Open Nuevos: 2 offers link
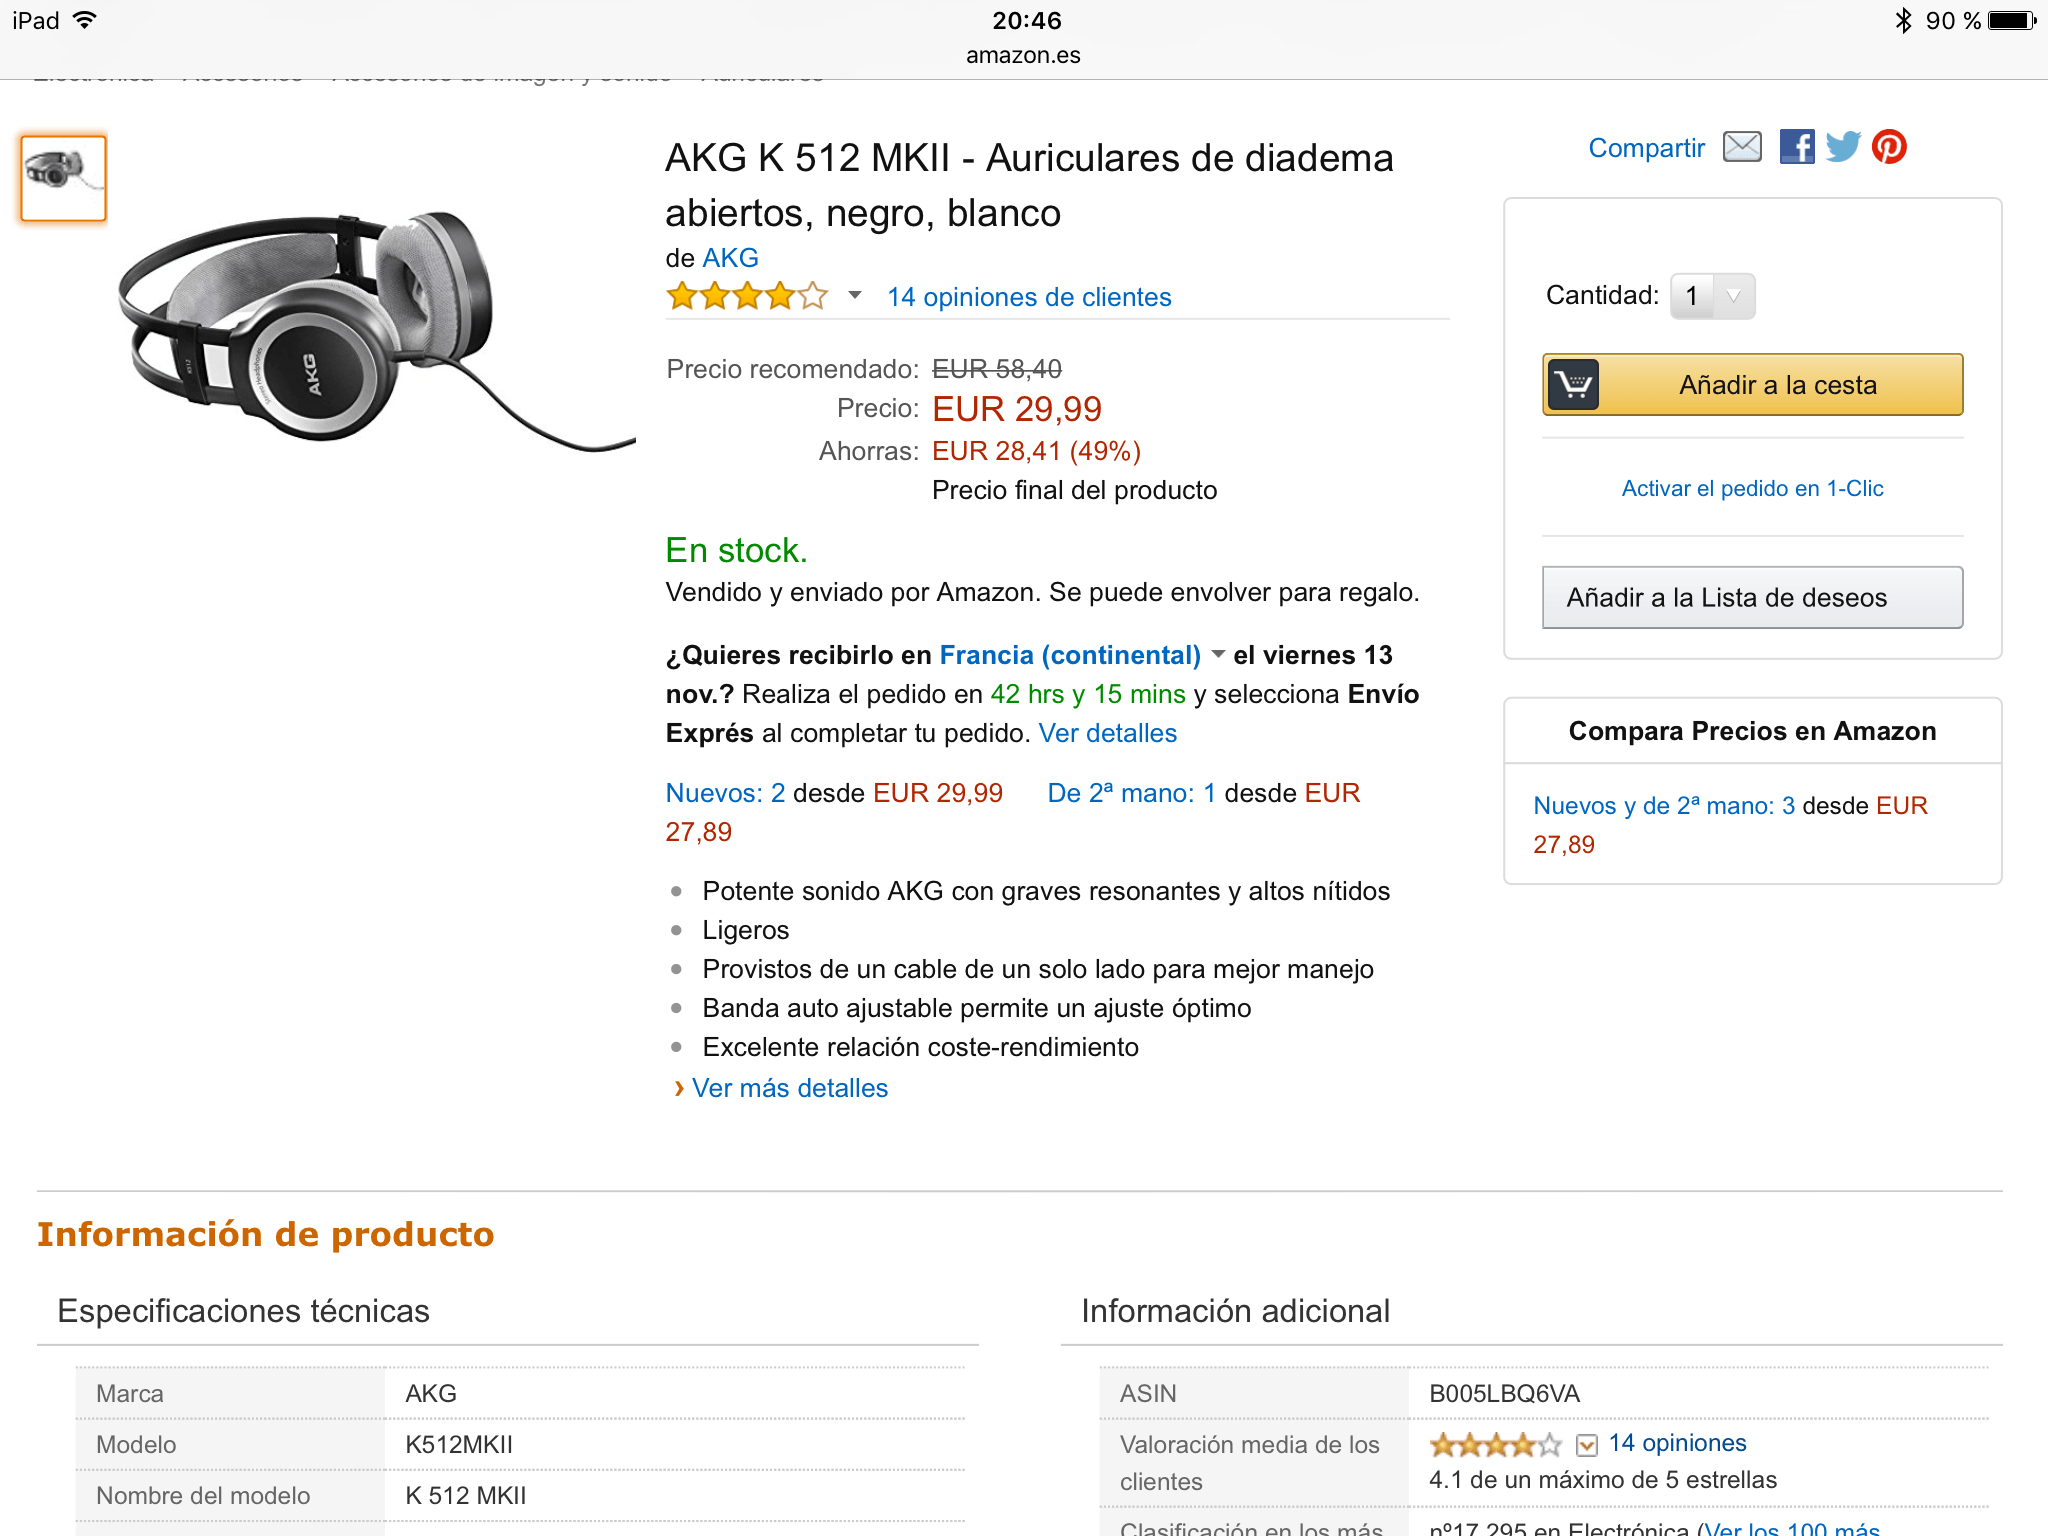 pos(726,793)
